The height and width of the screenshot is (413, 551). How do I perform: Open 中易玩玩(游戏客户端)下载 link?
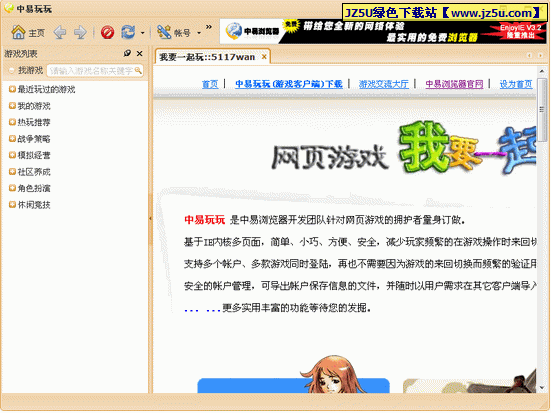[x=289, y=84]
